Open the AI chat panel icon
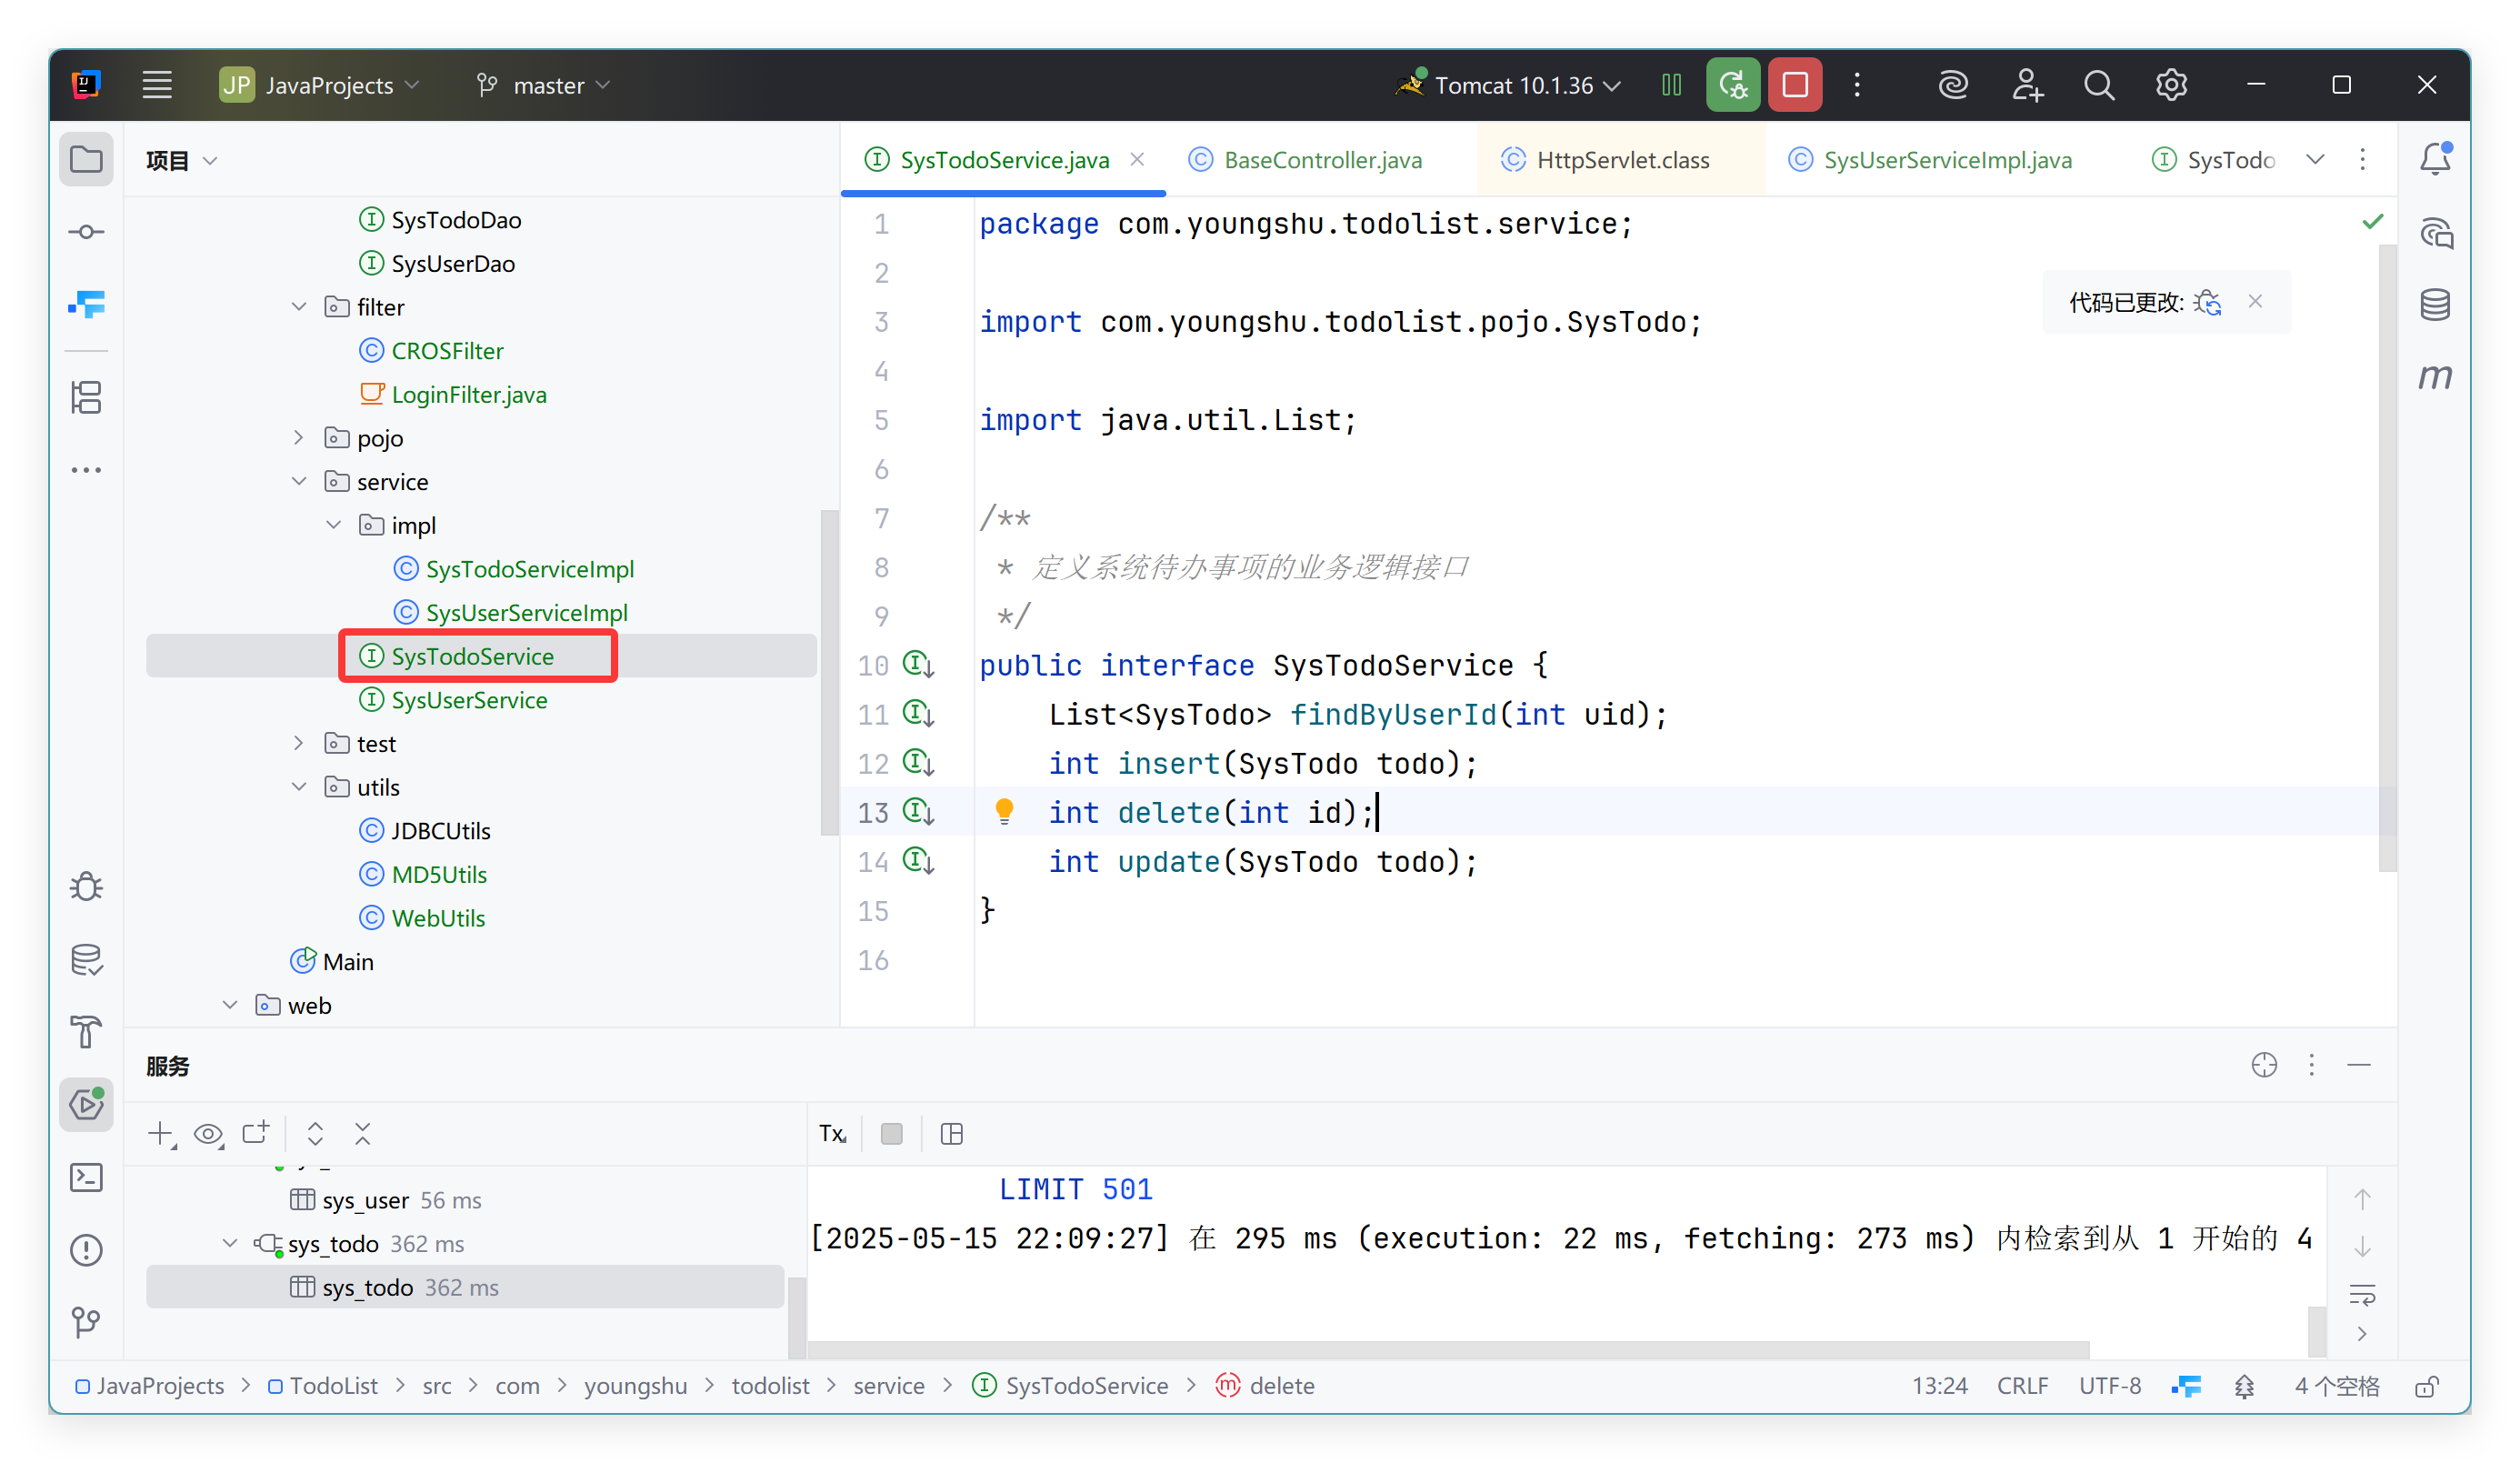 2435,232
